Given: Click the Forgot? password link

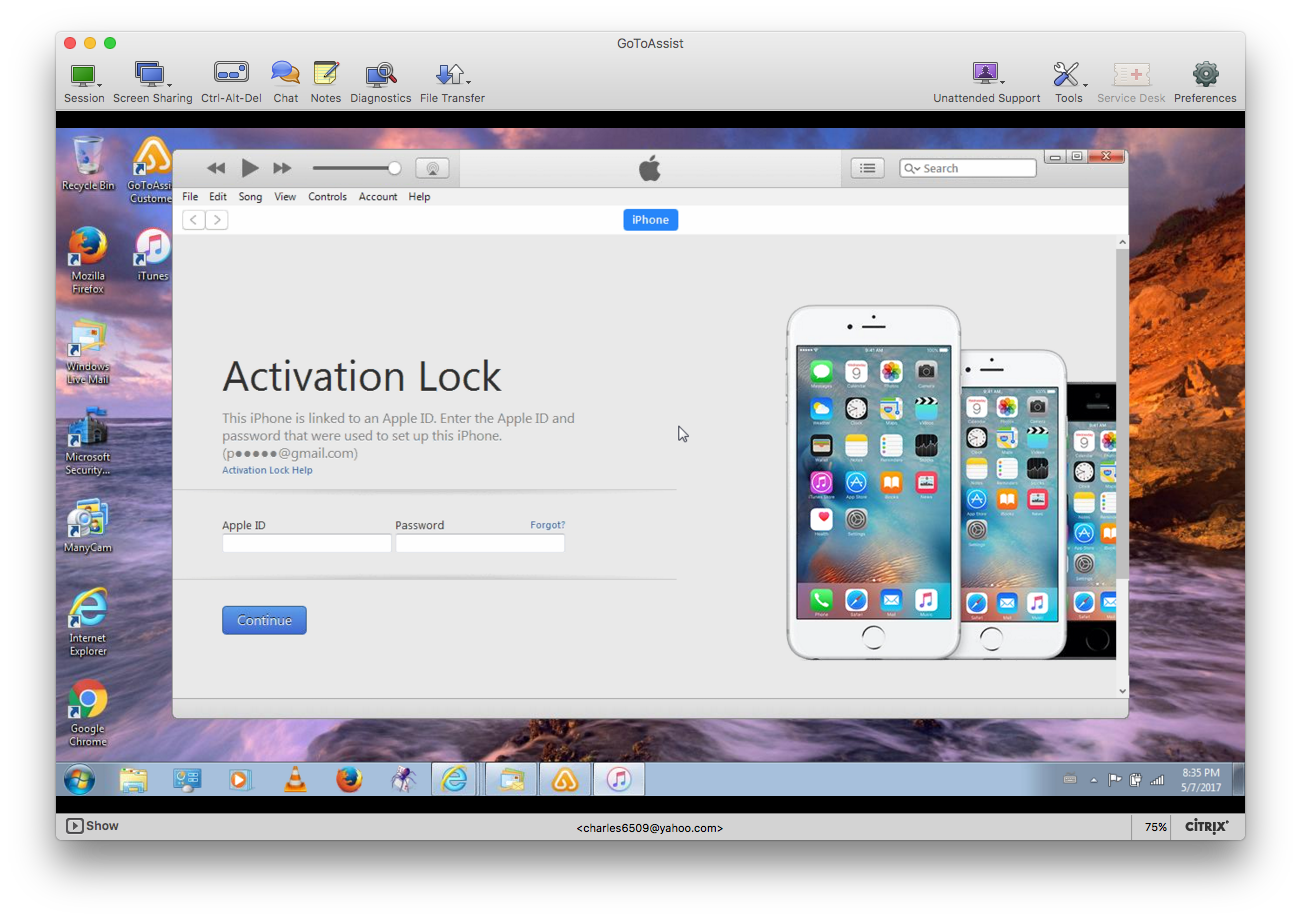Looking at the screenshot, I should point(547,525).
